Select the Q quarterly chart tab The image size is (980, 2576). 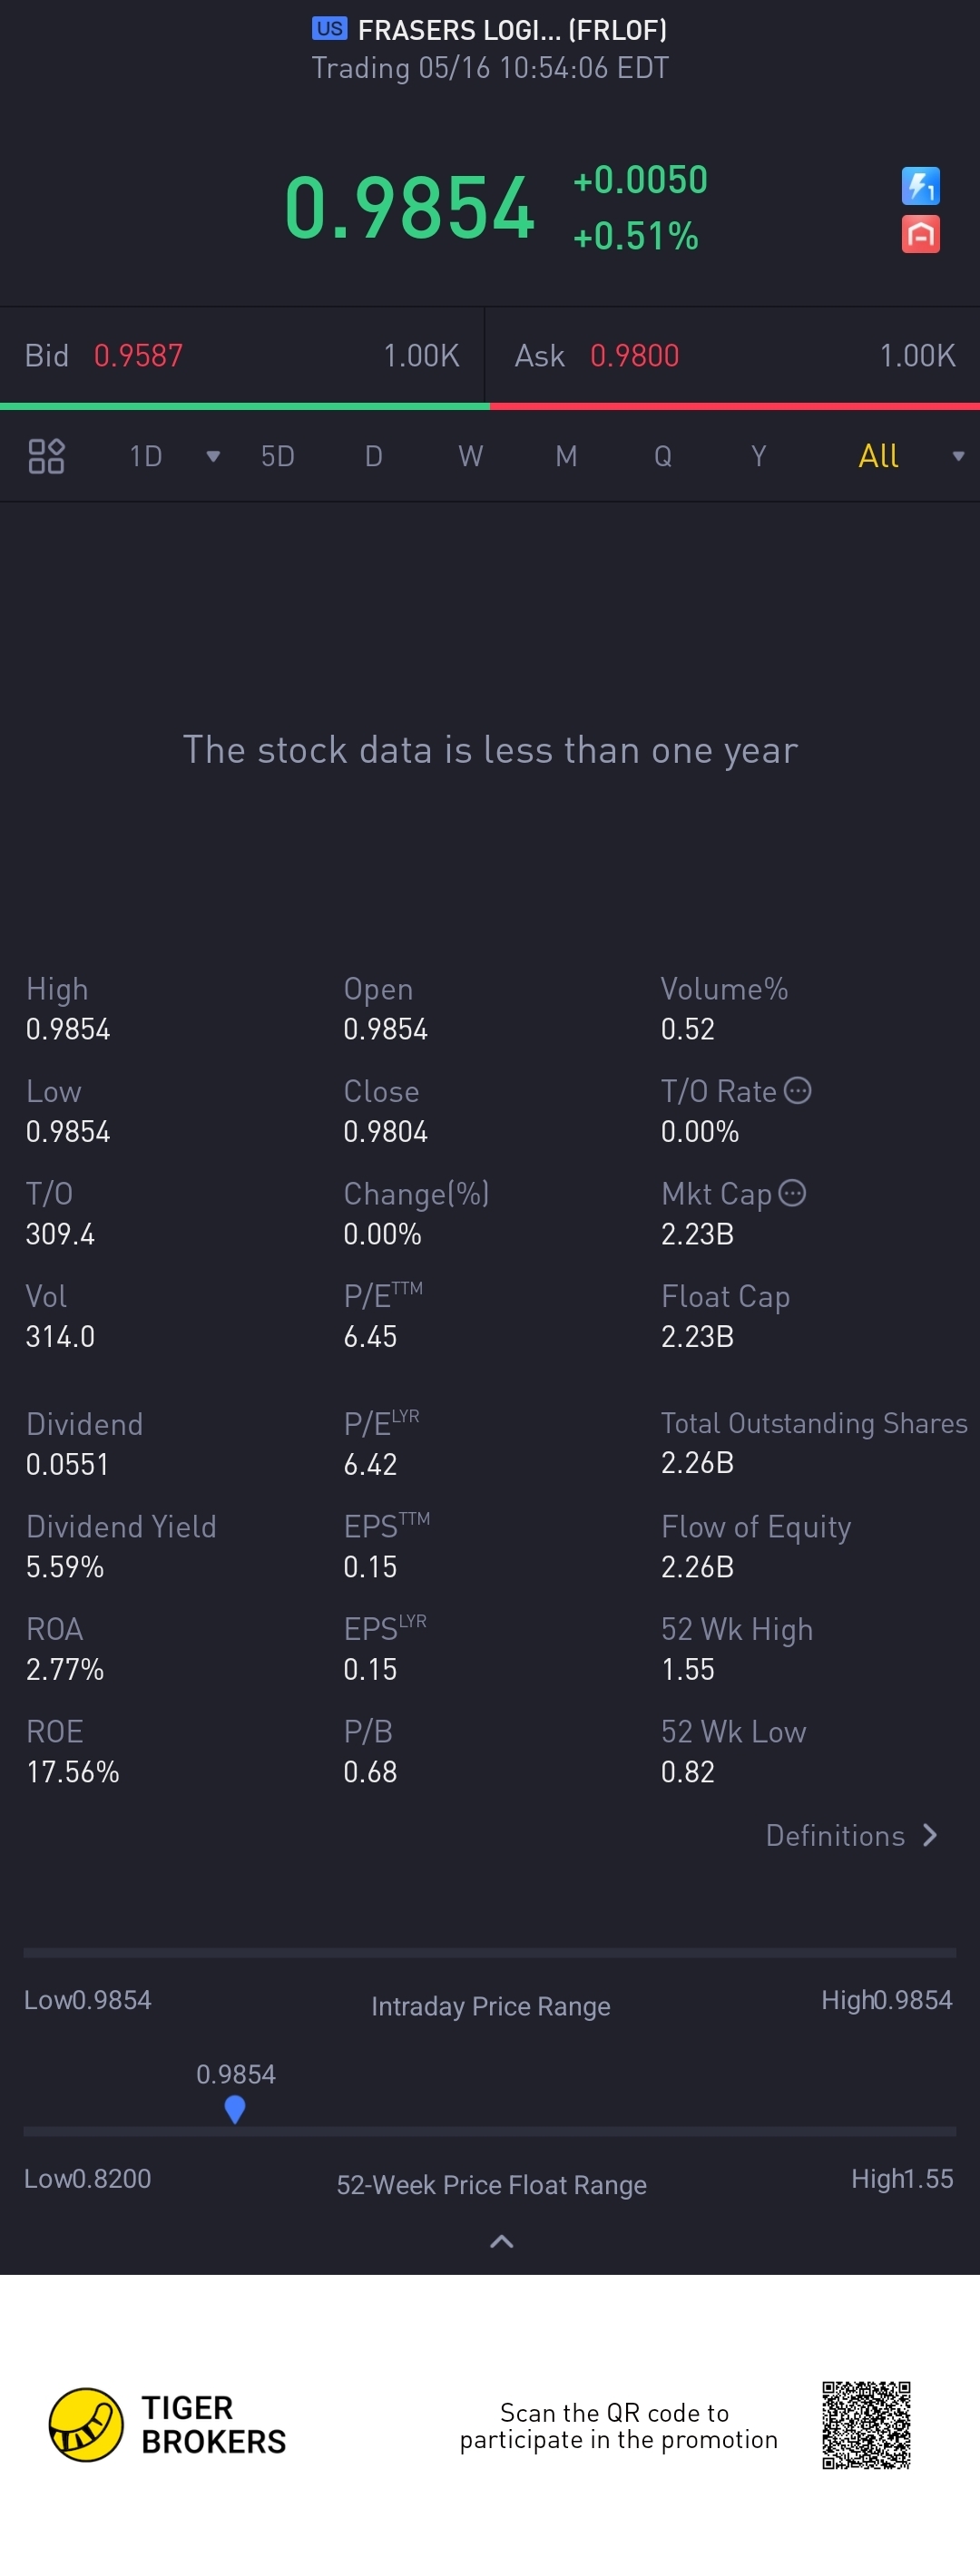[662, 457]
